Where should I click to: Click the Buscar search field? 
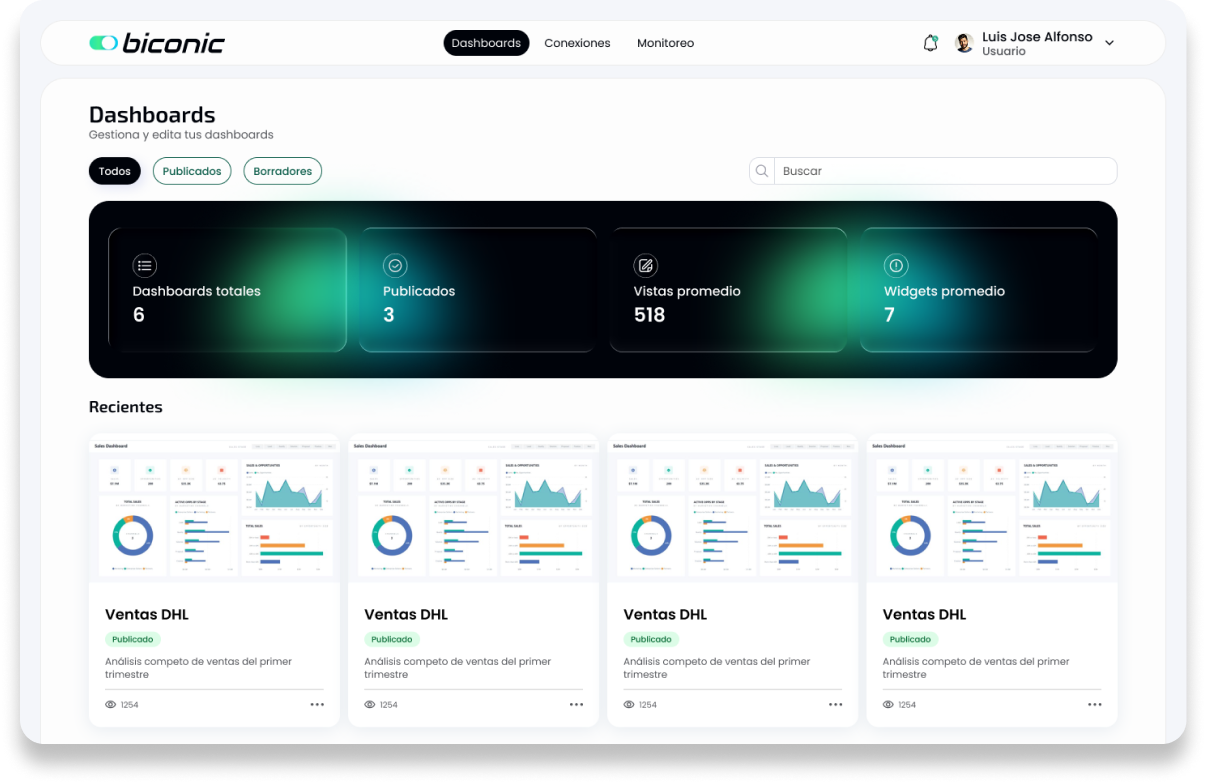pyautogui.click(x=945, y=171)
